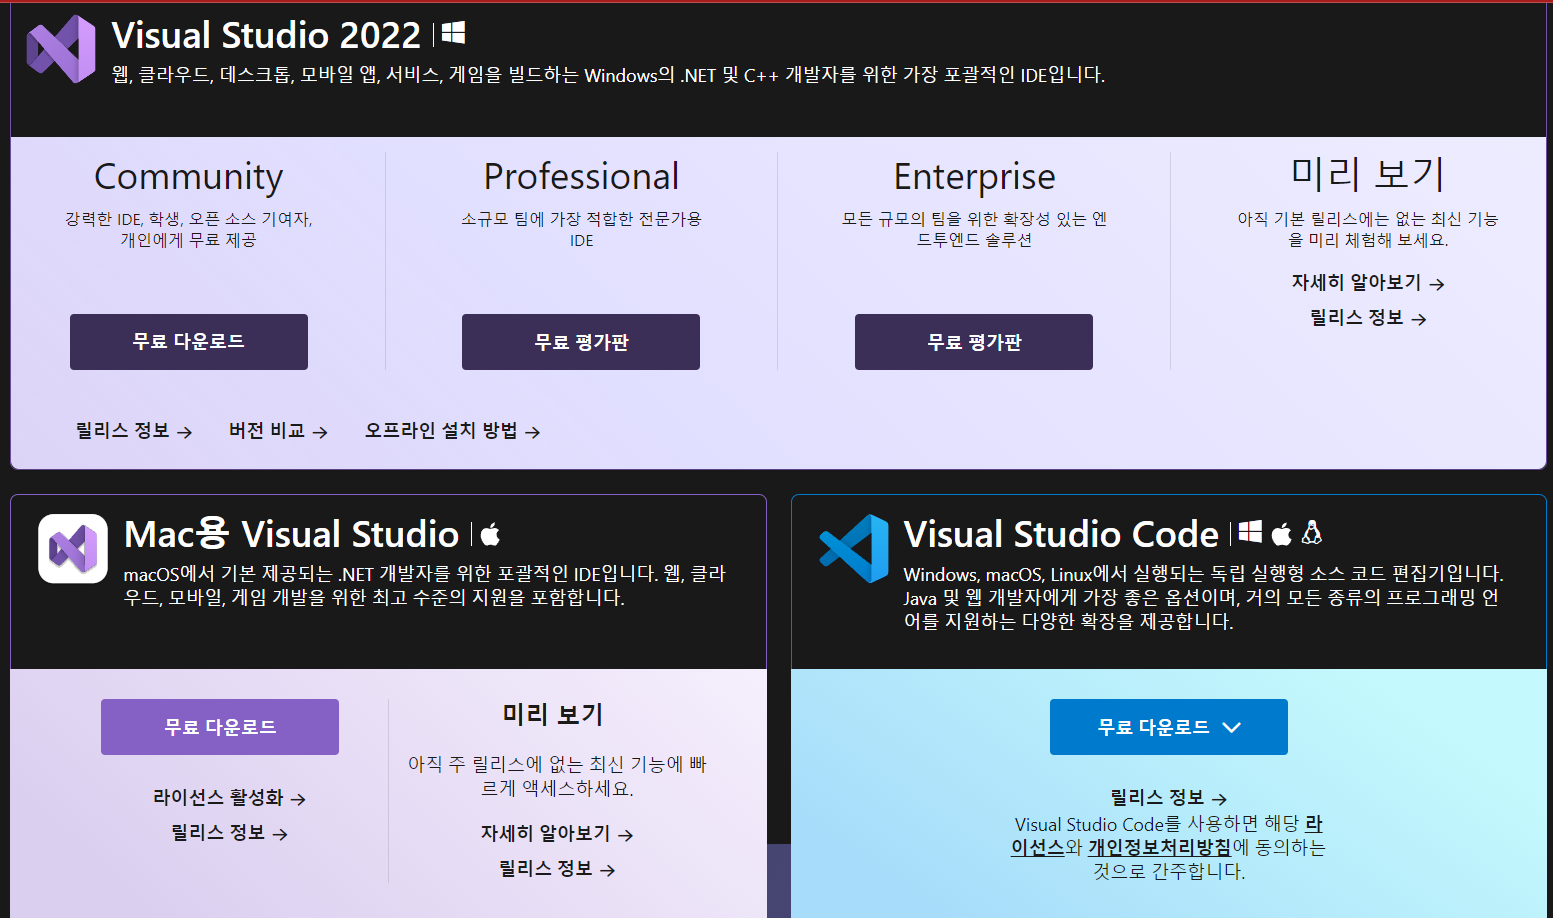
Task: Click the Visual Studio Code blue logo
Action: pos(854,548)
